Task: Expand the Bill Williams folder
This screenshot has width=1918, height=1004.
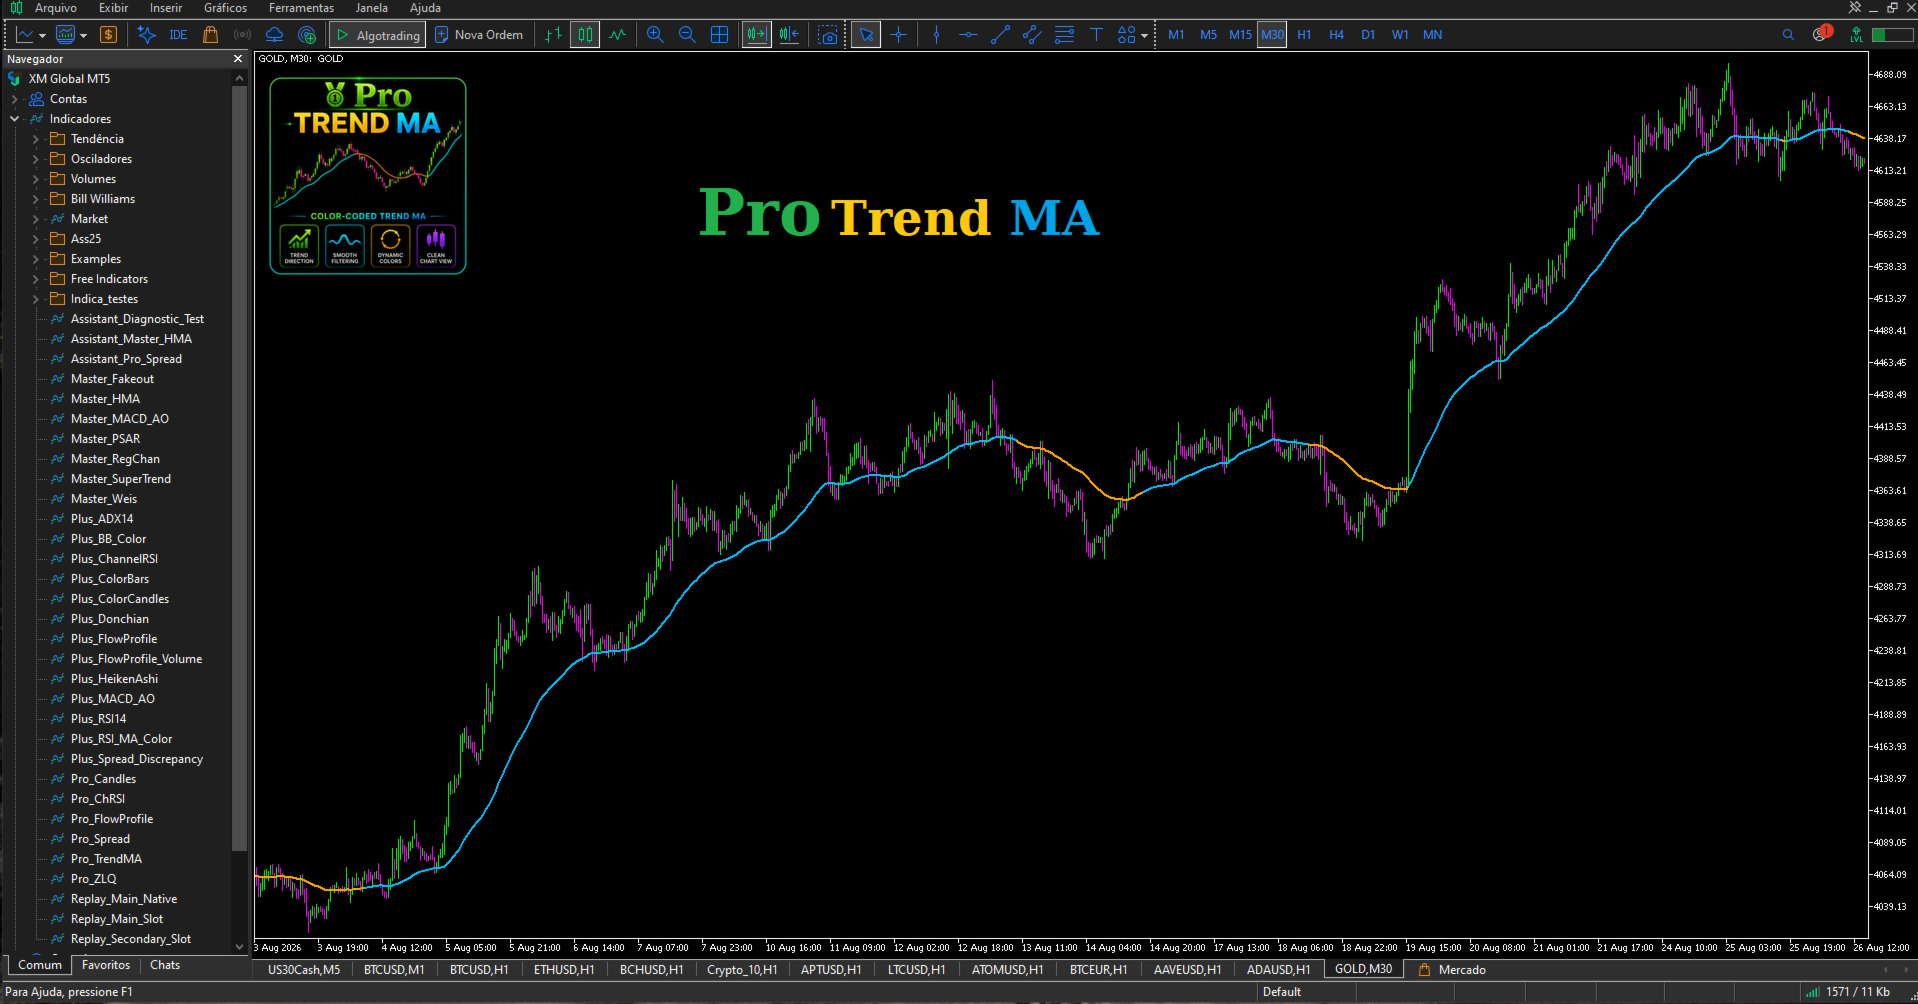Action: pos(36,199)
